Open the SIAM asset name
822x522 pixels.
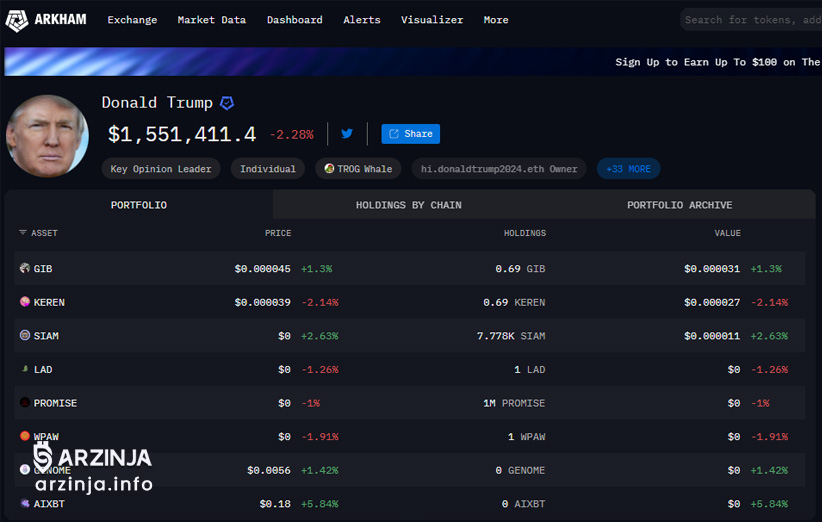(x=46, y=336)
